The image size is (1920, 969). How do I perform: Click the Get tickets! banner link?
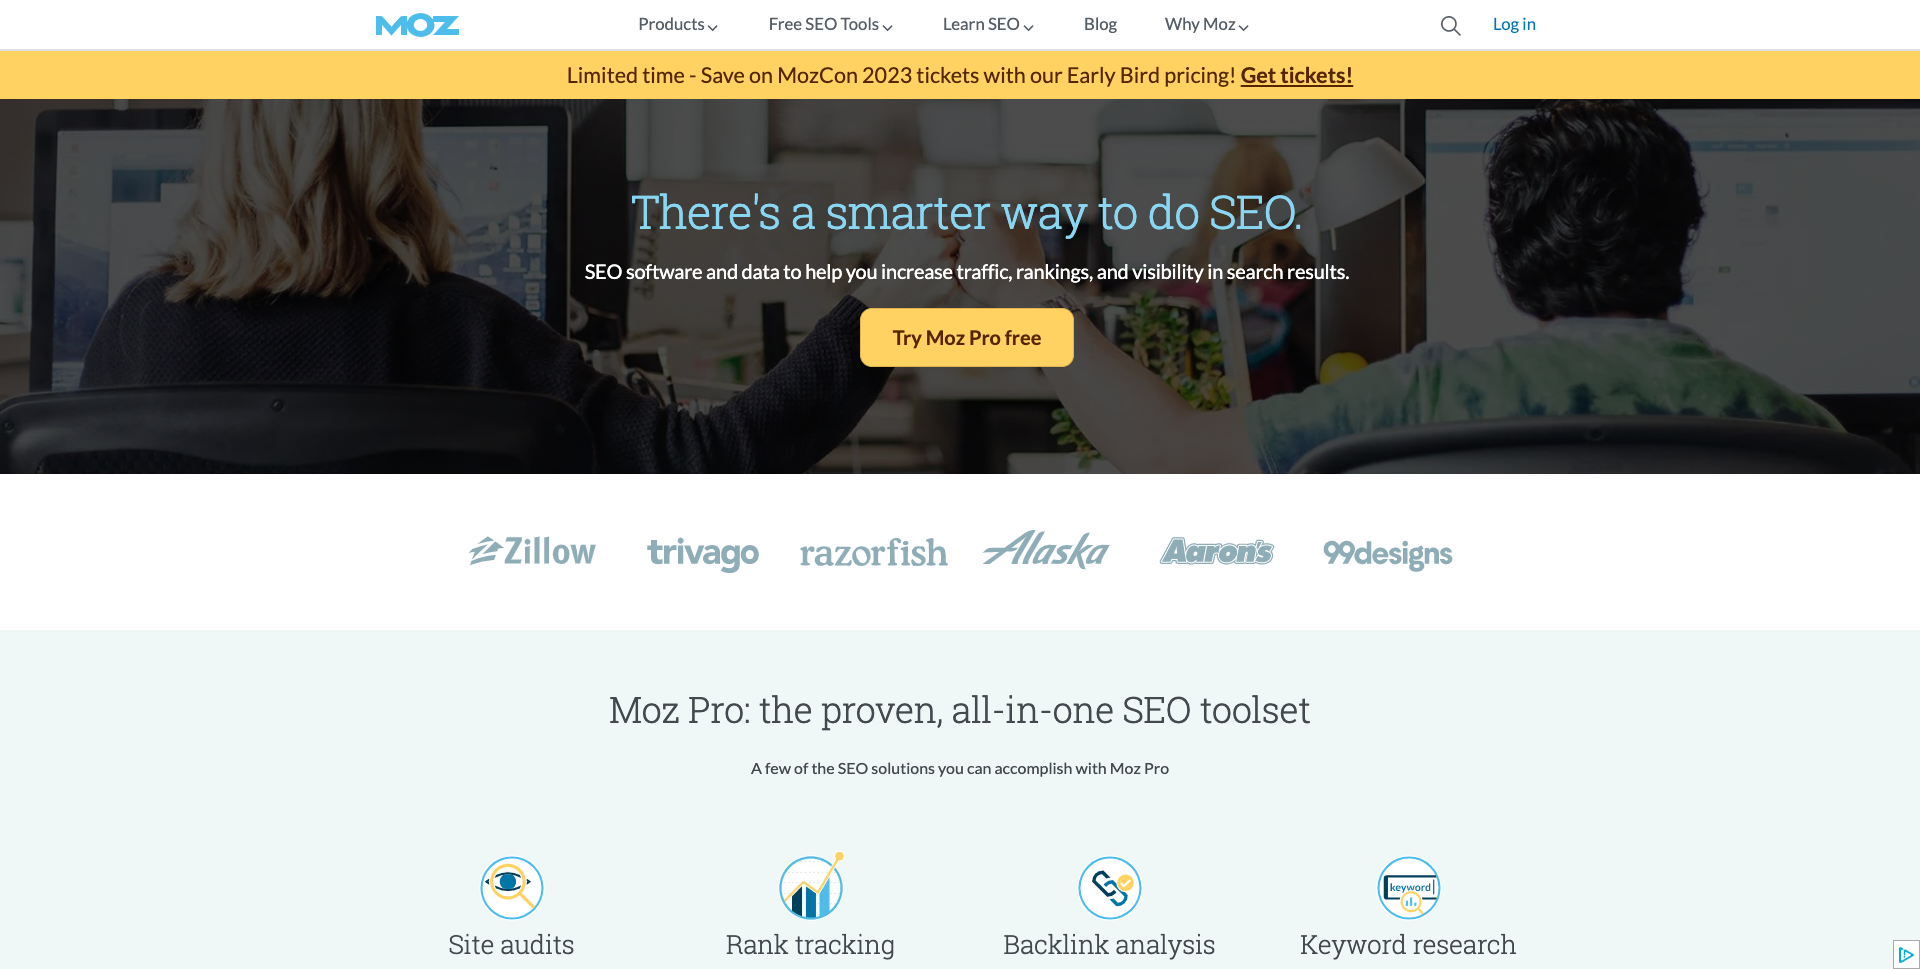1296,75
